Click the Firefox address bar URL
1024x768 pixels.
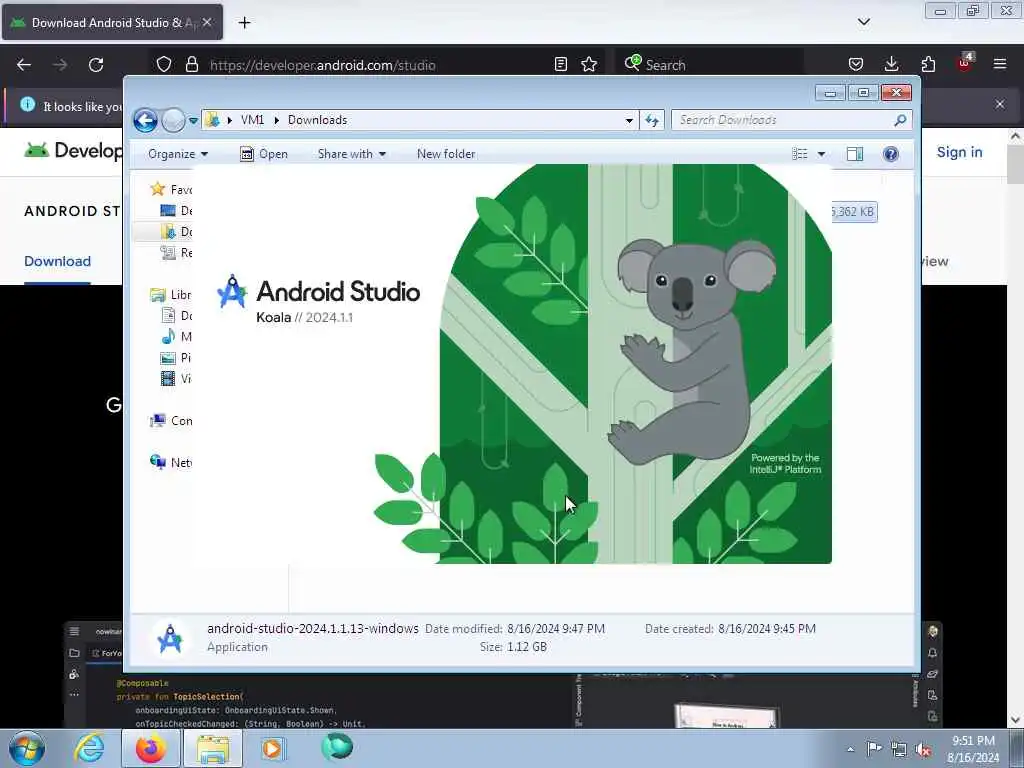point(323,65)
